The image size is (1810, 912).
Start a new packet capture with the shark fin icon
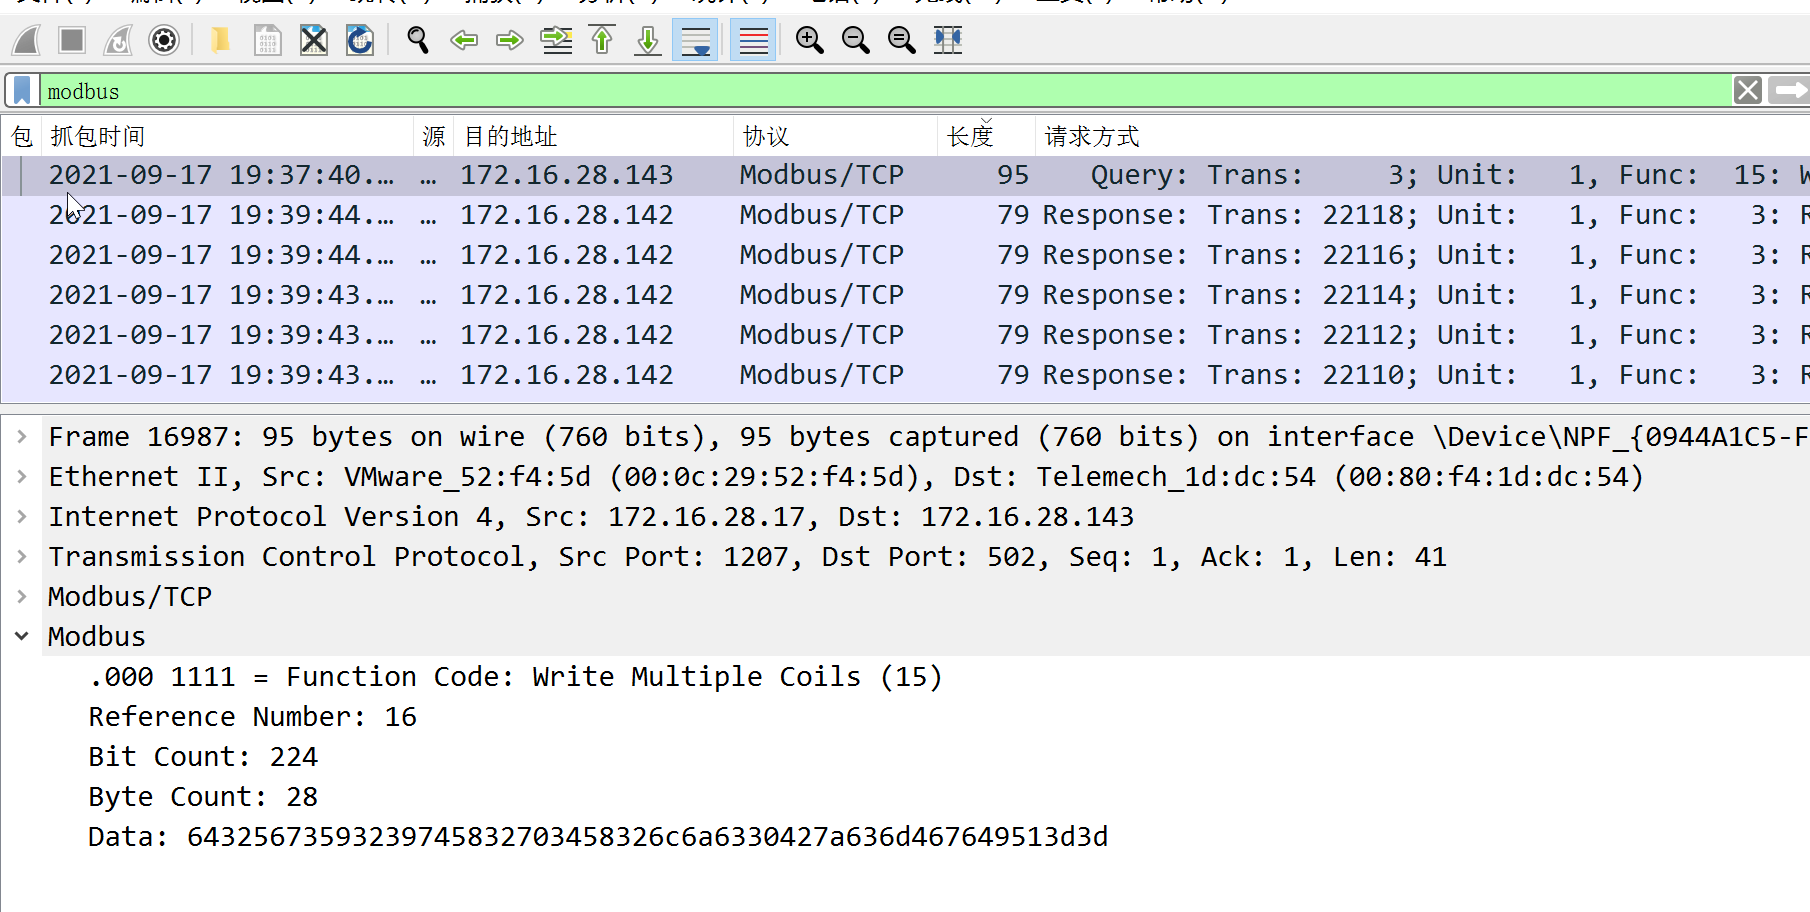pos(26,40)
